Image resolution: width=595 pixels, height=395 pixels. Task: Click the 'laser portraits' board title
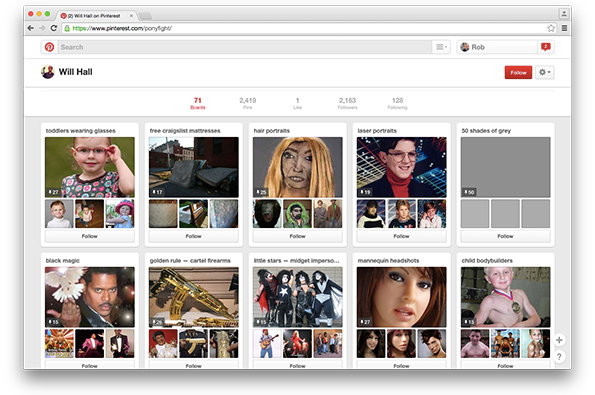(x=377, y=131)
